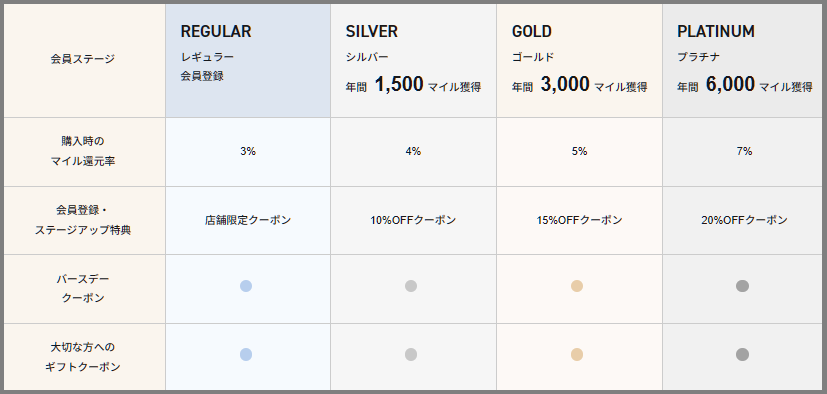Click the GOLD birthday coupon beige dot
827x394 pixels.
pyautogui.click(x=577, y=286)
